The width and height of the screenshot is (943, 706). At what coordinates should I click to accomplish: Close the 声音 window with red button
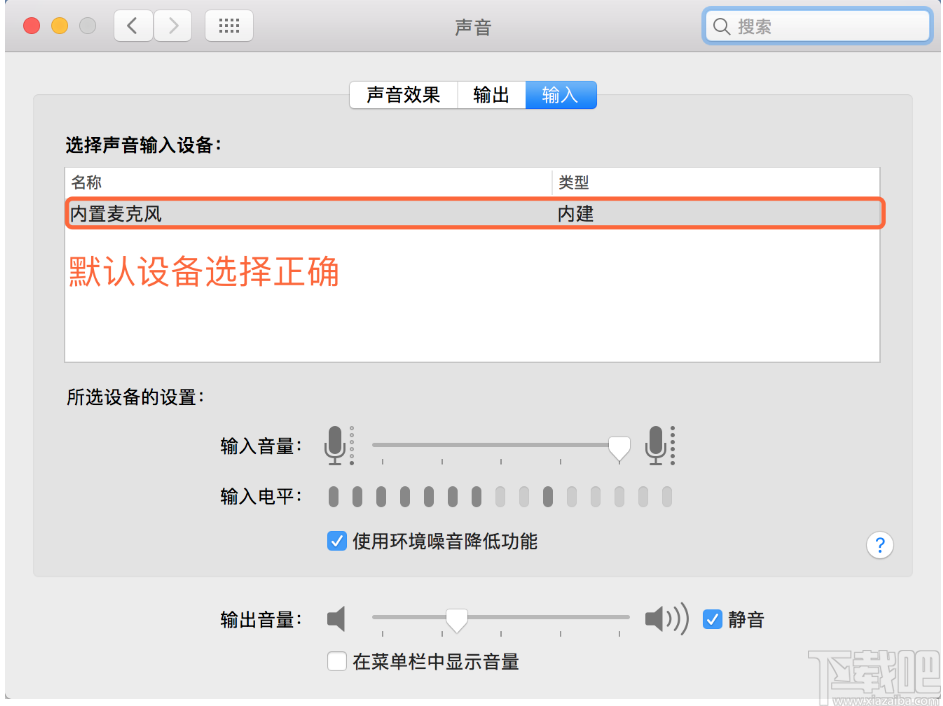coord(31,26)
